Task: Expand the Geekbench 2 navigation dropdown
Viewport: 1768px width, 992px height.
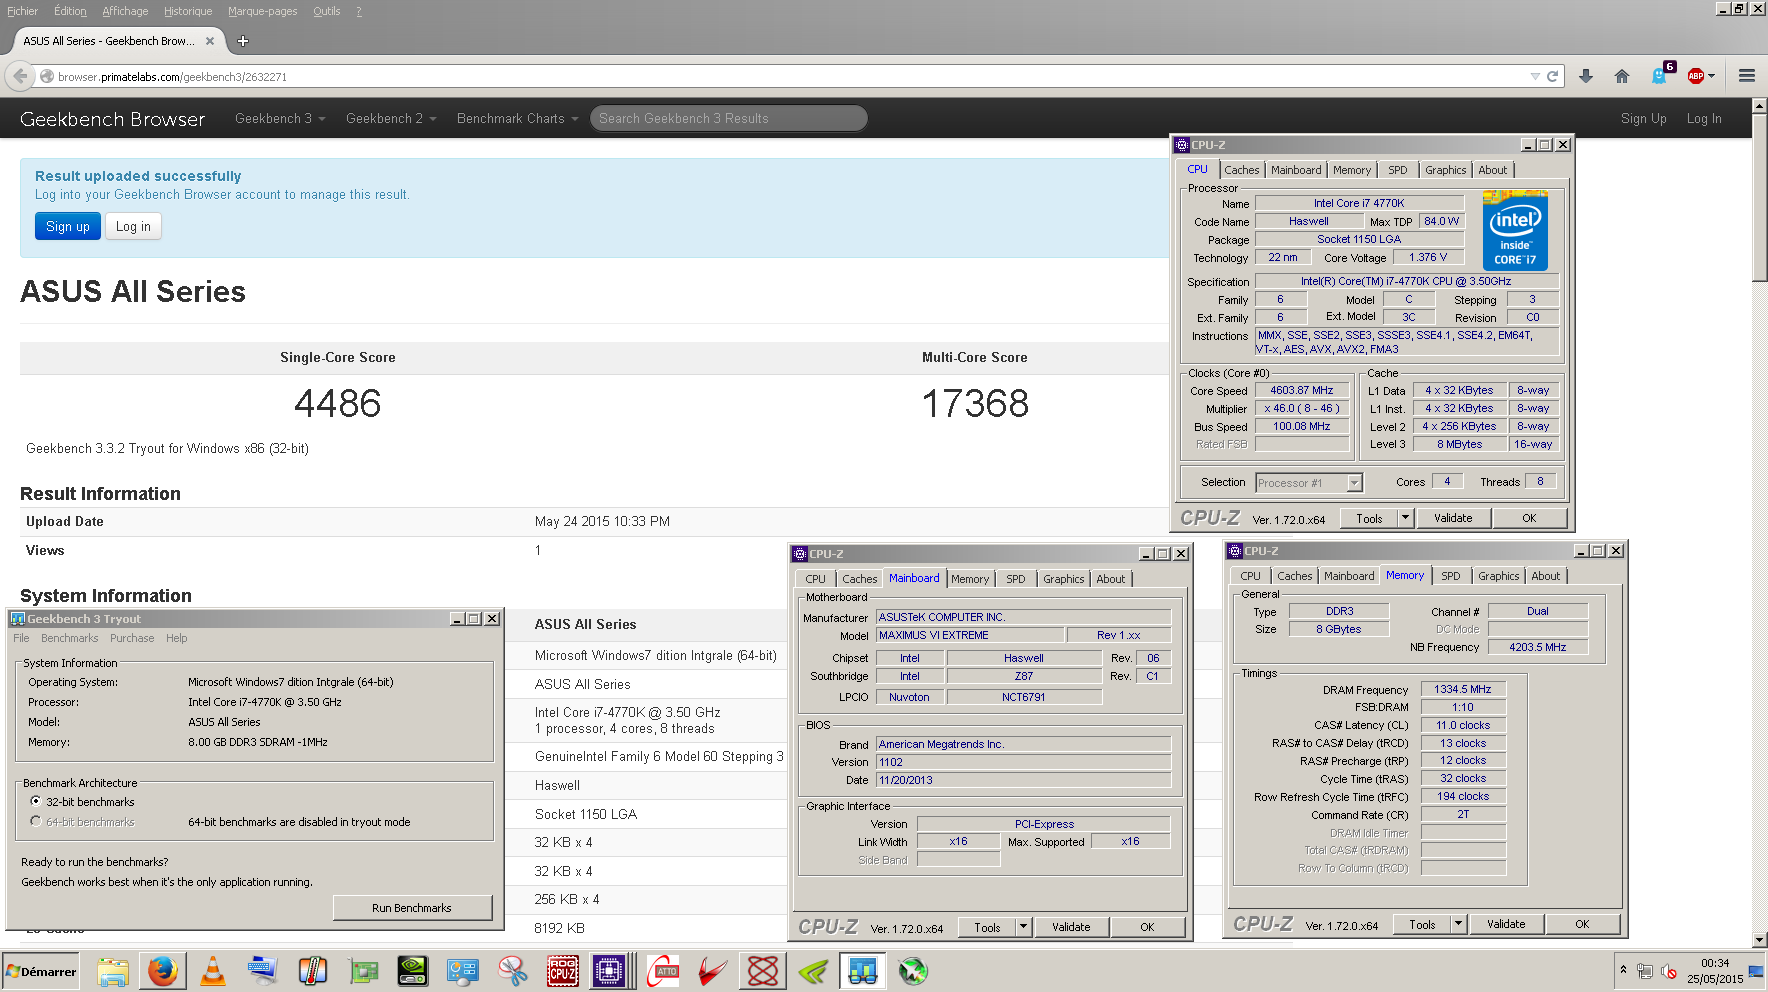Action: pos(391,118)
